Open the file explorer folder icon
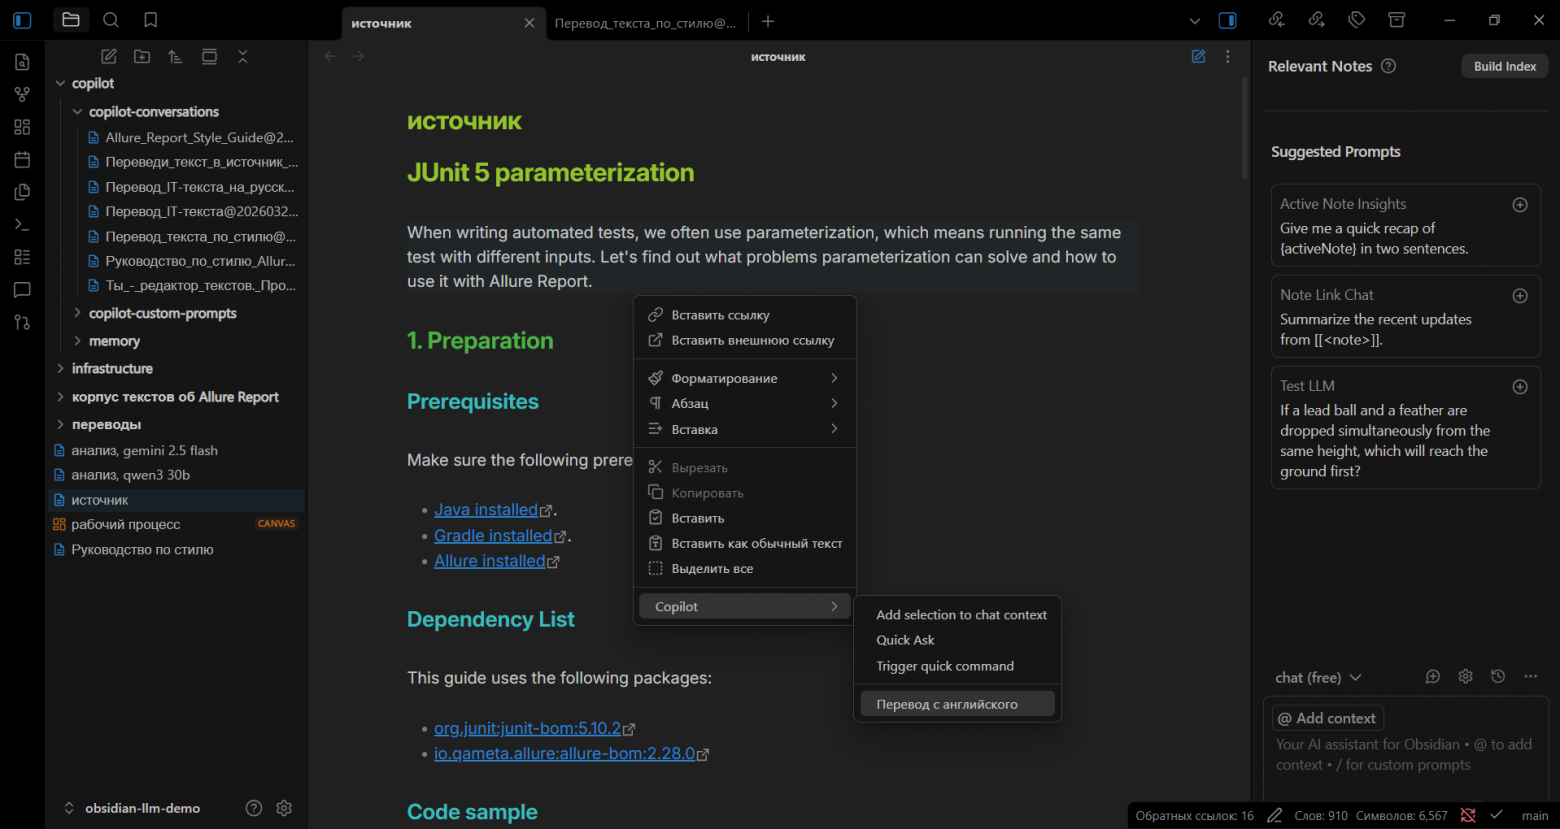The image size is (1560, 829). coord(71,20)
